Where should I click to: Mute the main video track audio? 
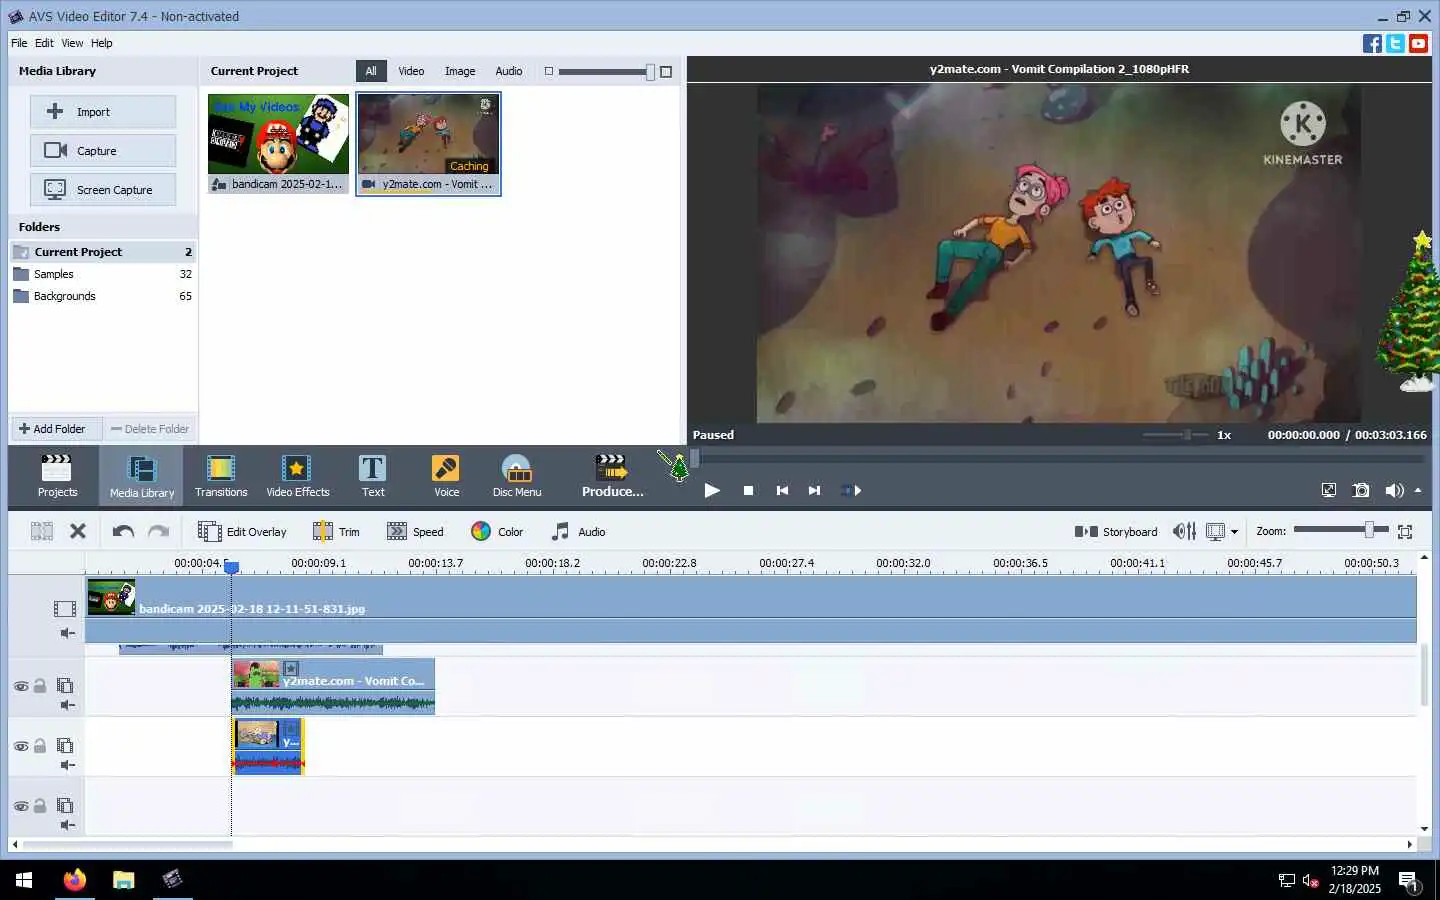[67, 633]
